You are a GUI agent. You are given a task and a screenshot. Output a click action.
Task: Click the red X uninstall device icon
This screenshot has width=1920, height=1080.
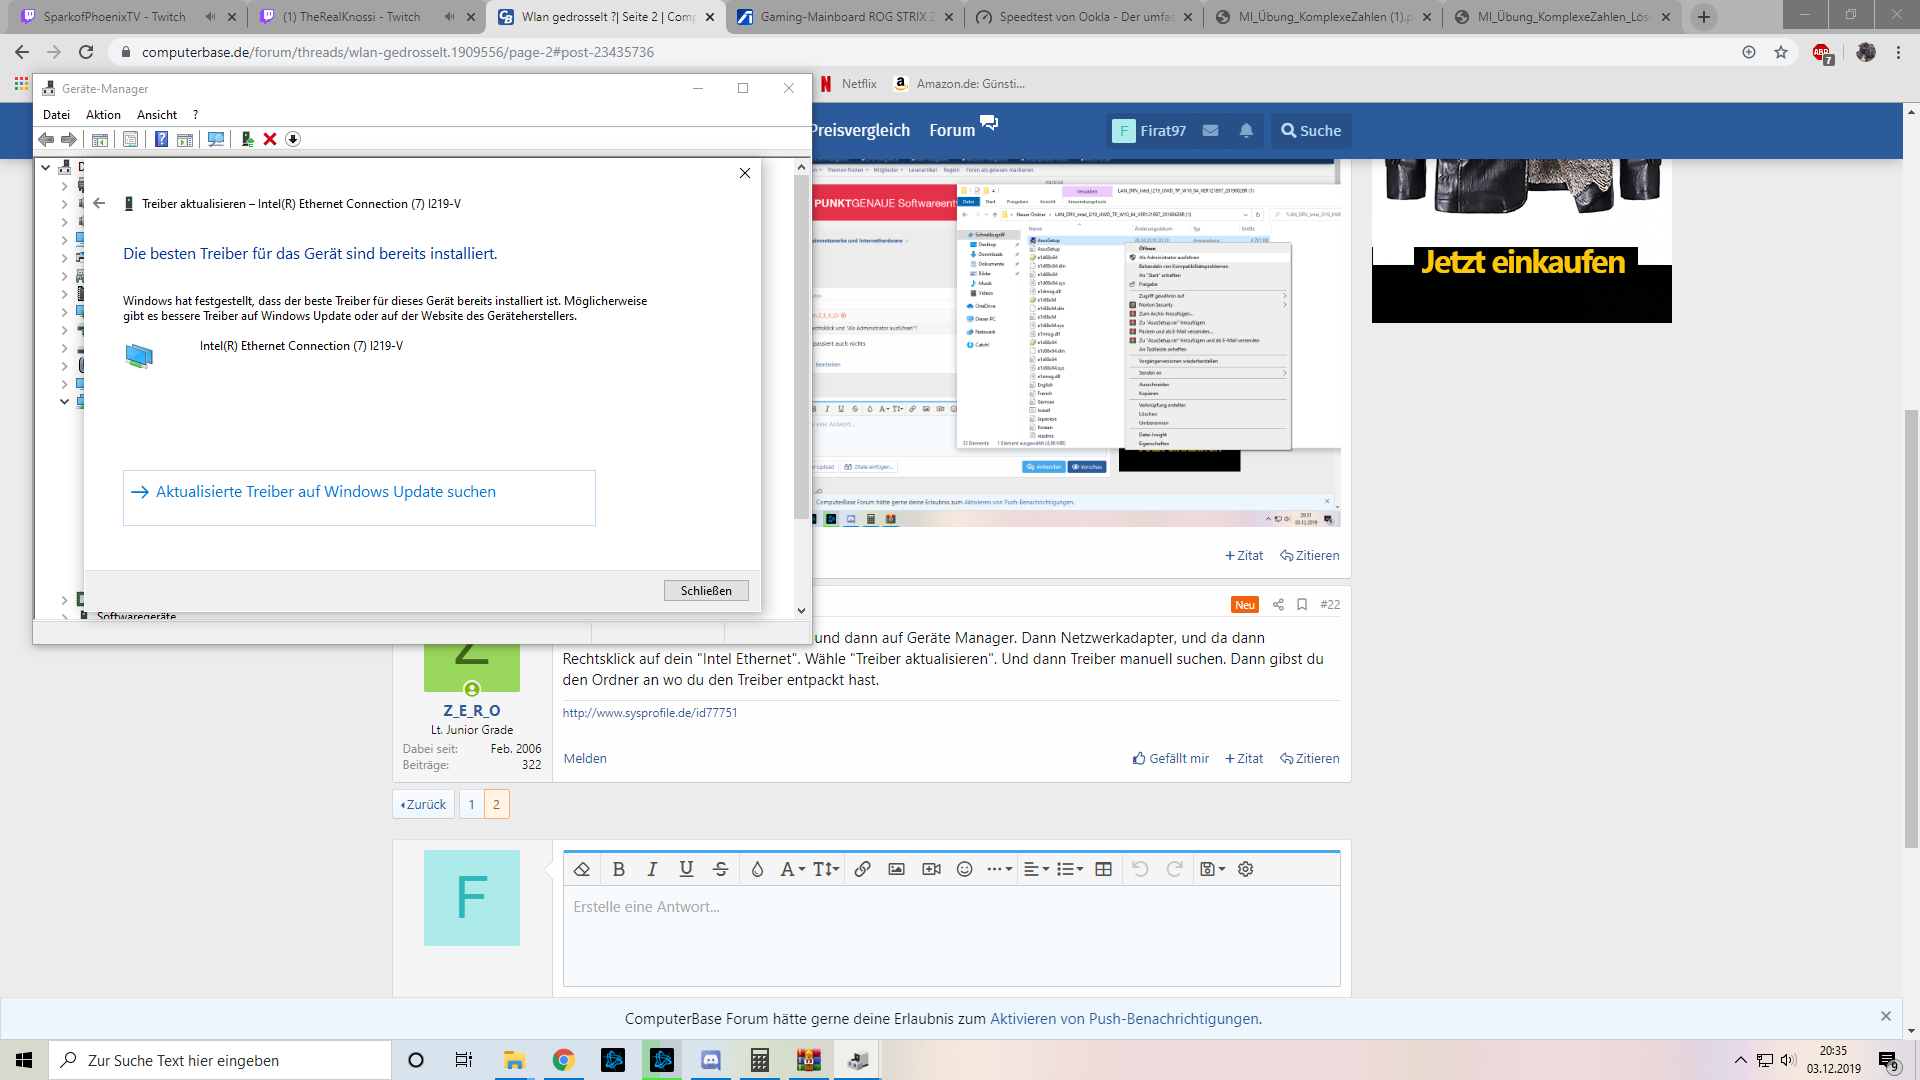point(270,139)
